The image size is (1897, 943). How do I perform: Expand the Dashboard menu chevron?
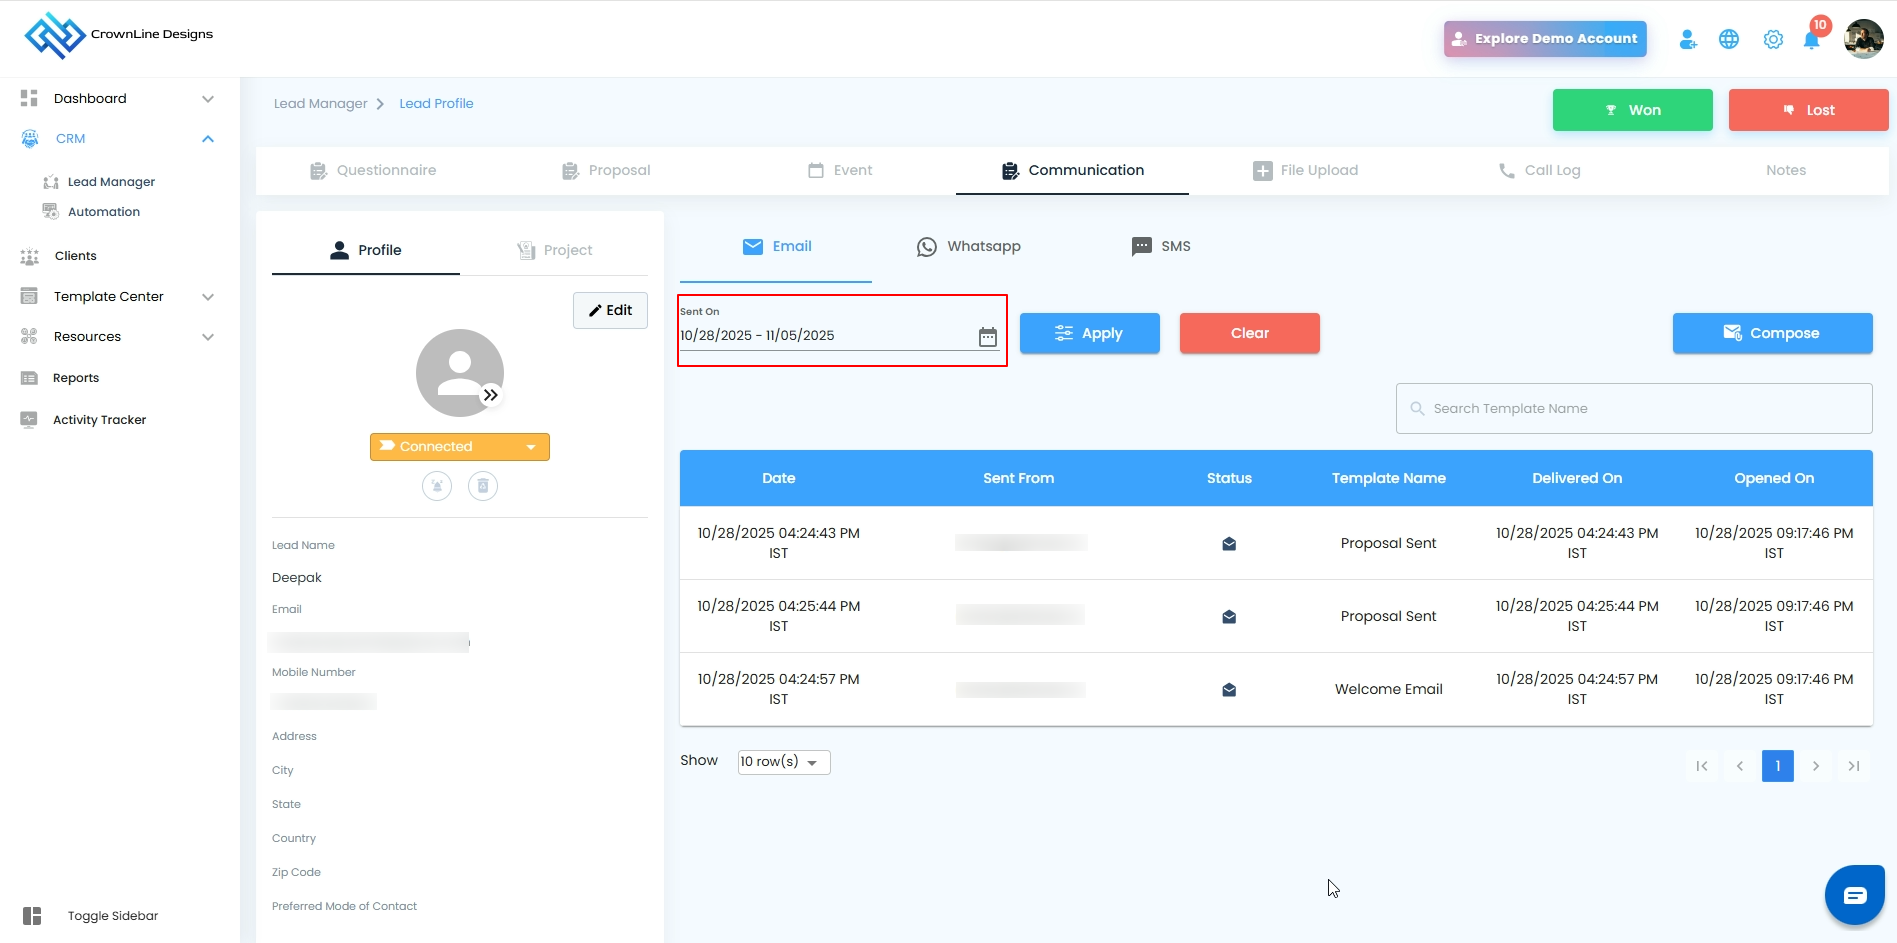click(208, 99)
